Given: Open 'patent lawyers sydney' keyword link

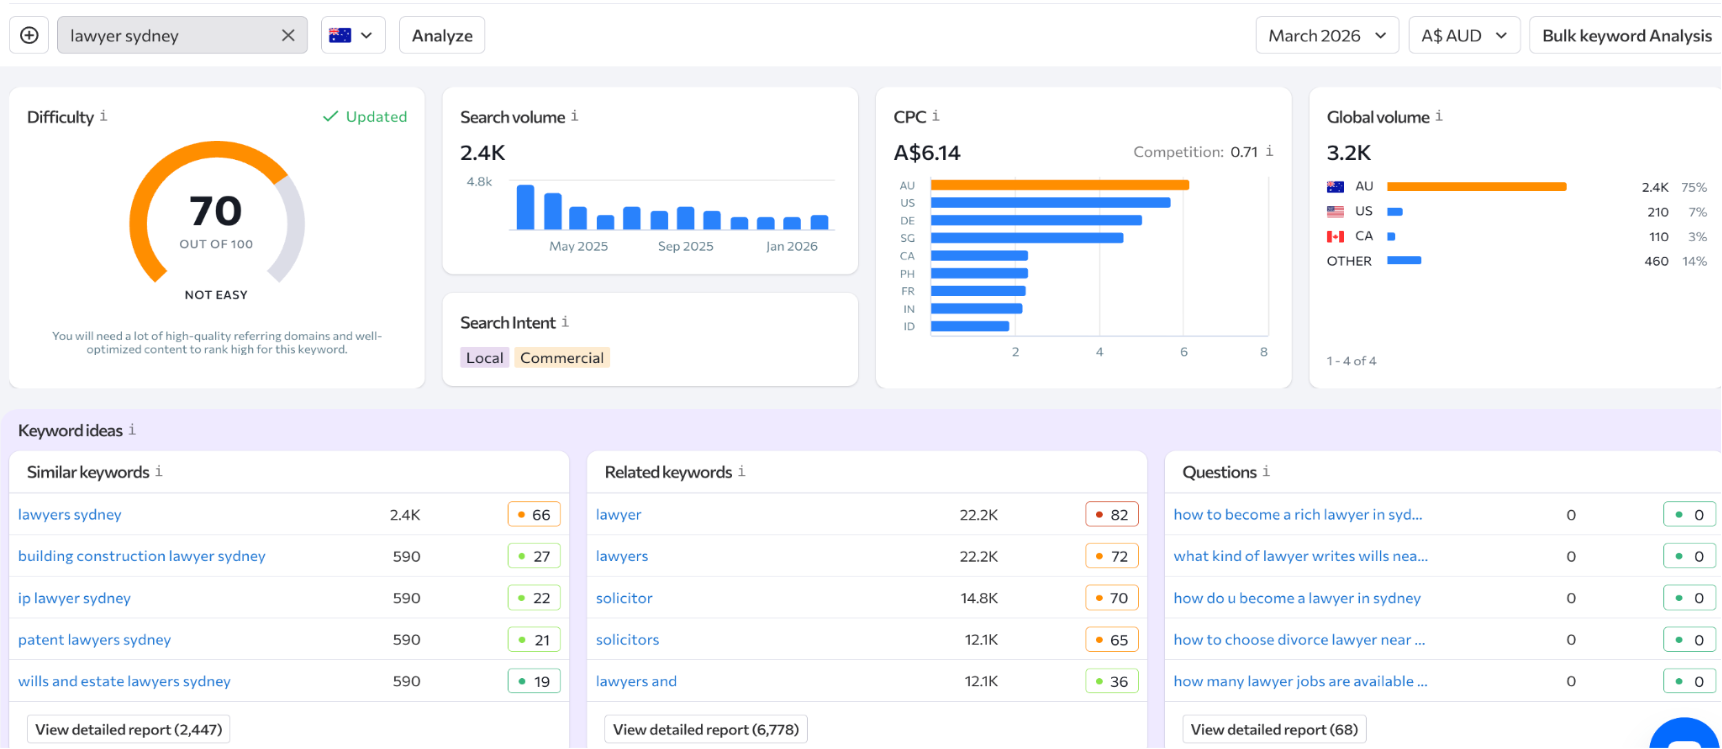Looking at the screenshot, I should [94, 639].
